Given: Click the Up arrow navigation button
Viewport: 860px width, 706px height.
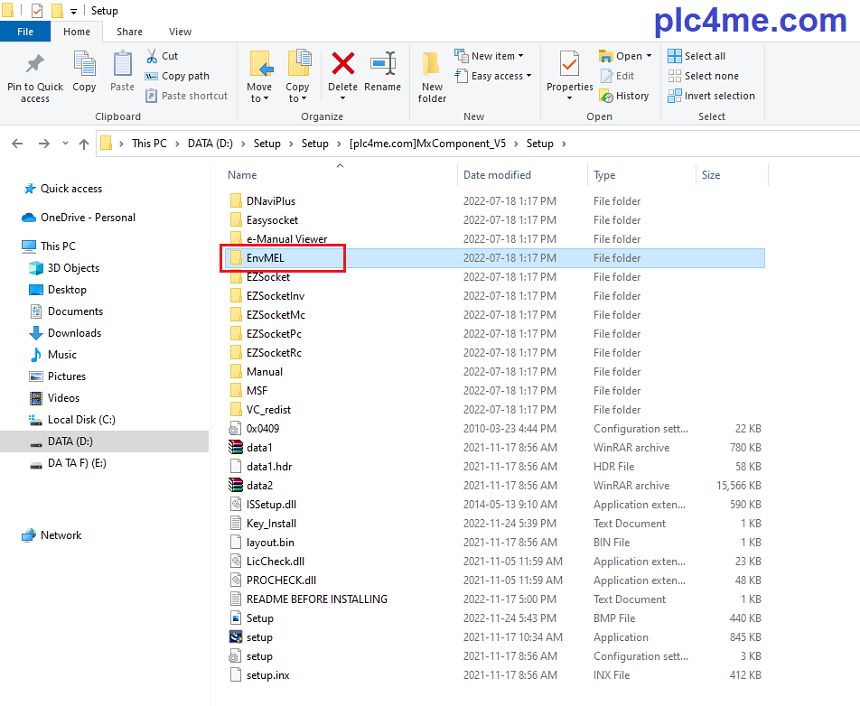Looking at the screenshot, I should [x=83, y=144].
